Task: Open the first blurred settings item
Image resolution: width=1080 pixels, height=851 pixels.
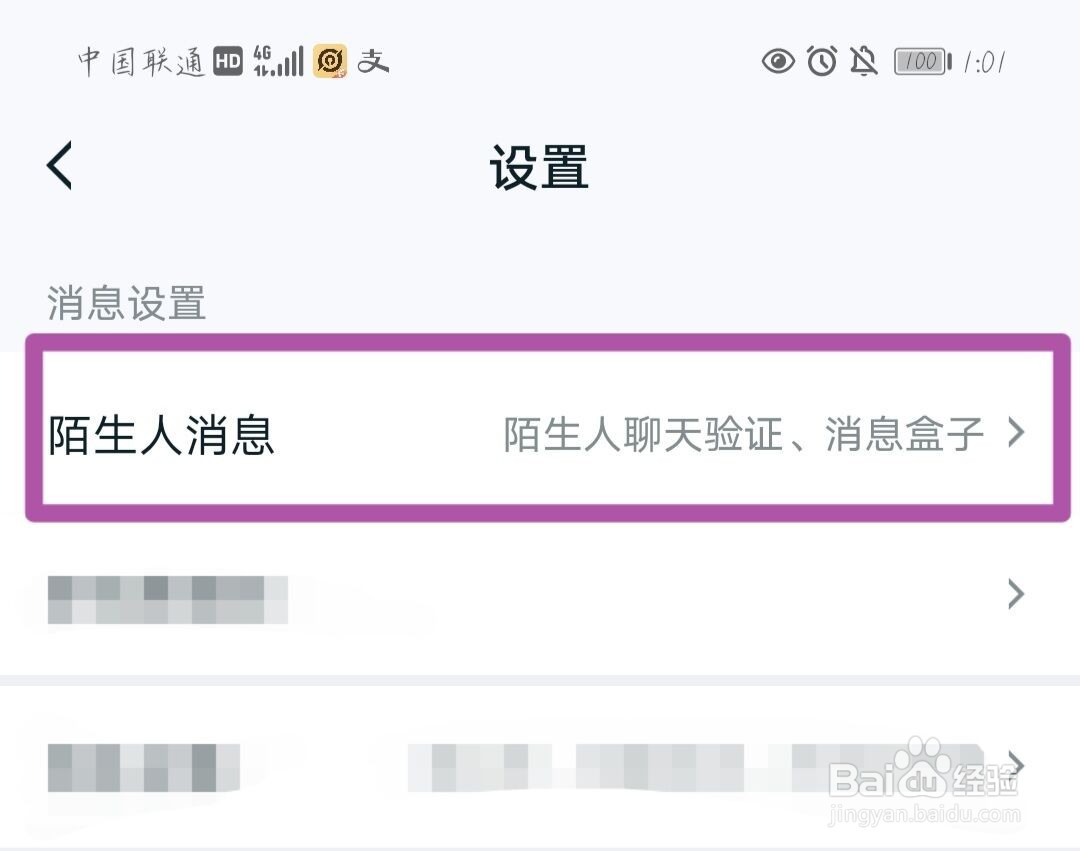Action: [167, 600]
